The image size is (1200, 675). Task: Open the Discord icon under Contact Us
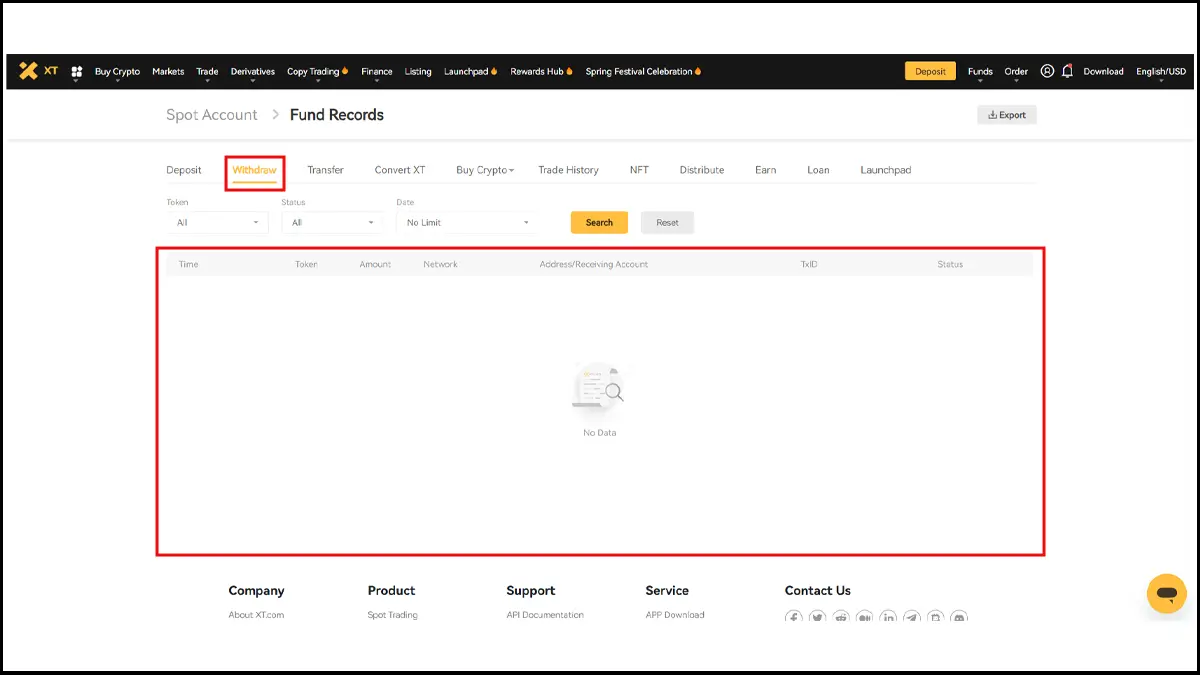click(958, 618)
